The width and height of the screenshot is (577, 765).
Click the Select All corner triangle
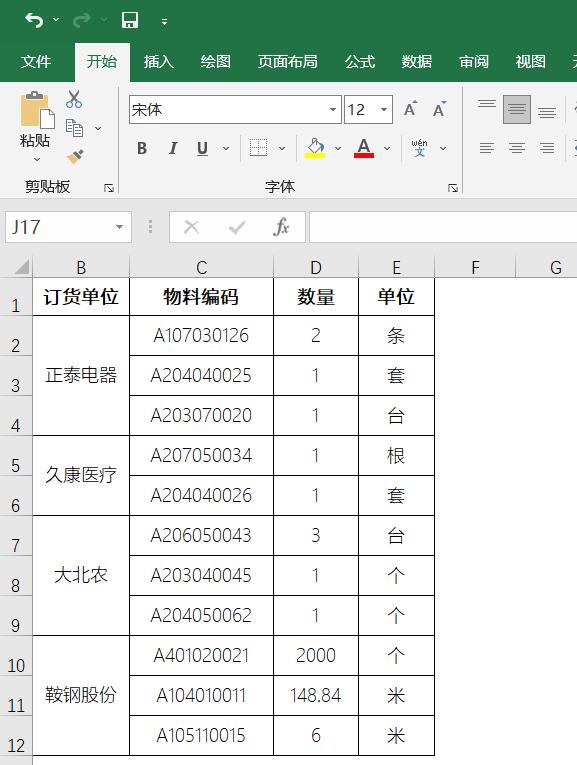click(x=21, y=267)
